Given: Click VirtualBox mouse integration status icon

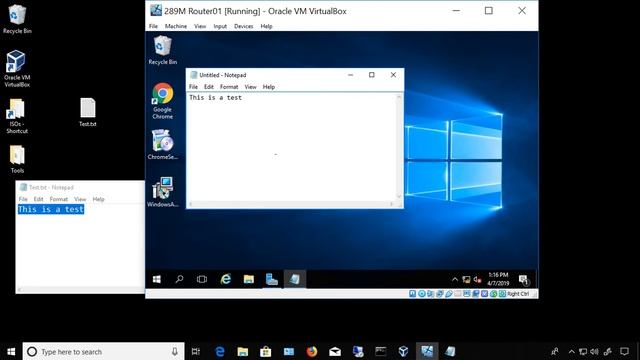Looking at the screenshot, I should [x=493, y=293].
